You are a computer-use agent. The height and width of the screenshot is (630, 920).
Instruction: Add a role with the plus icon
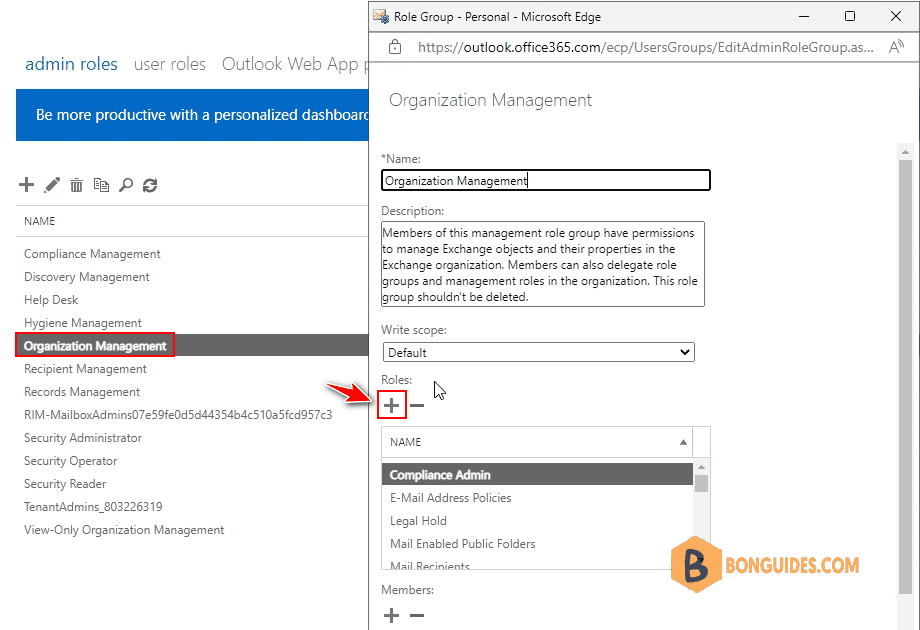click(392, 405)
